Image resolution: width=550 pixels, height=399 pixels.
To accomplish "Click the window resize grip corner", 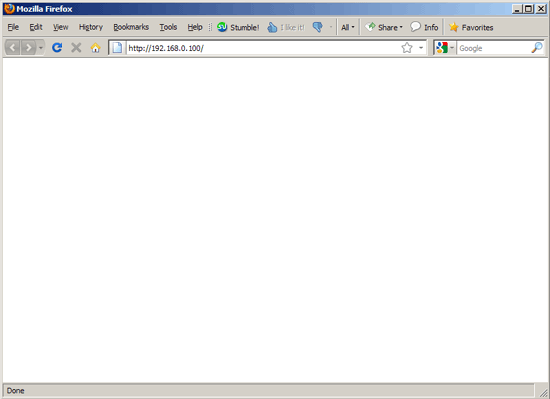I will pos(543,392).
